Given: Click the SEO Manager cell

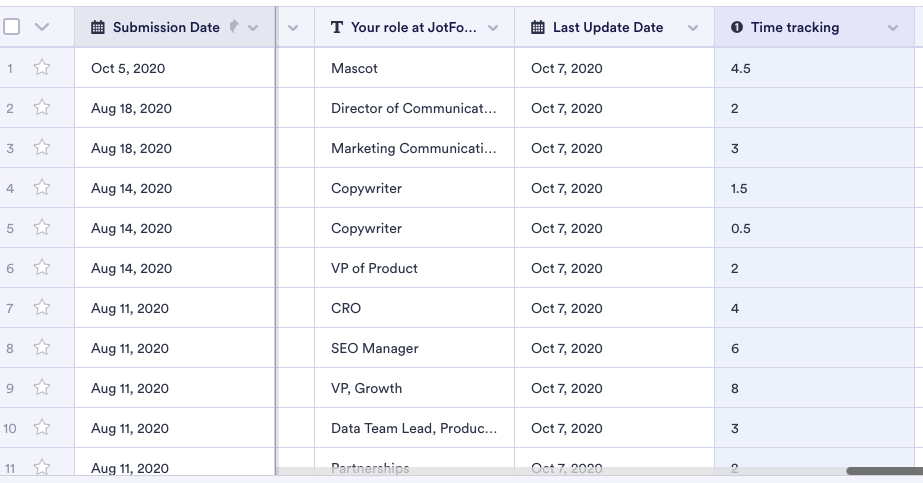Looking at the screenshot, I should 414,348.
